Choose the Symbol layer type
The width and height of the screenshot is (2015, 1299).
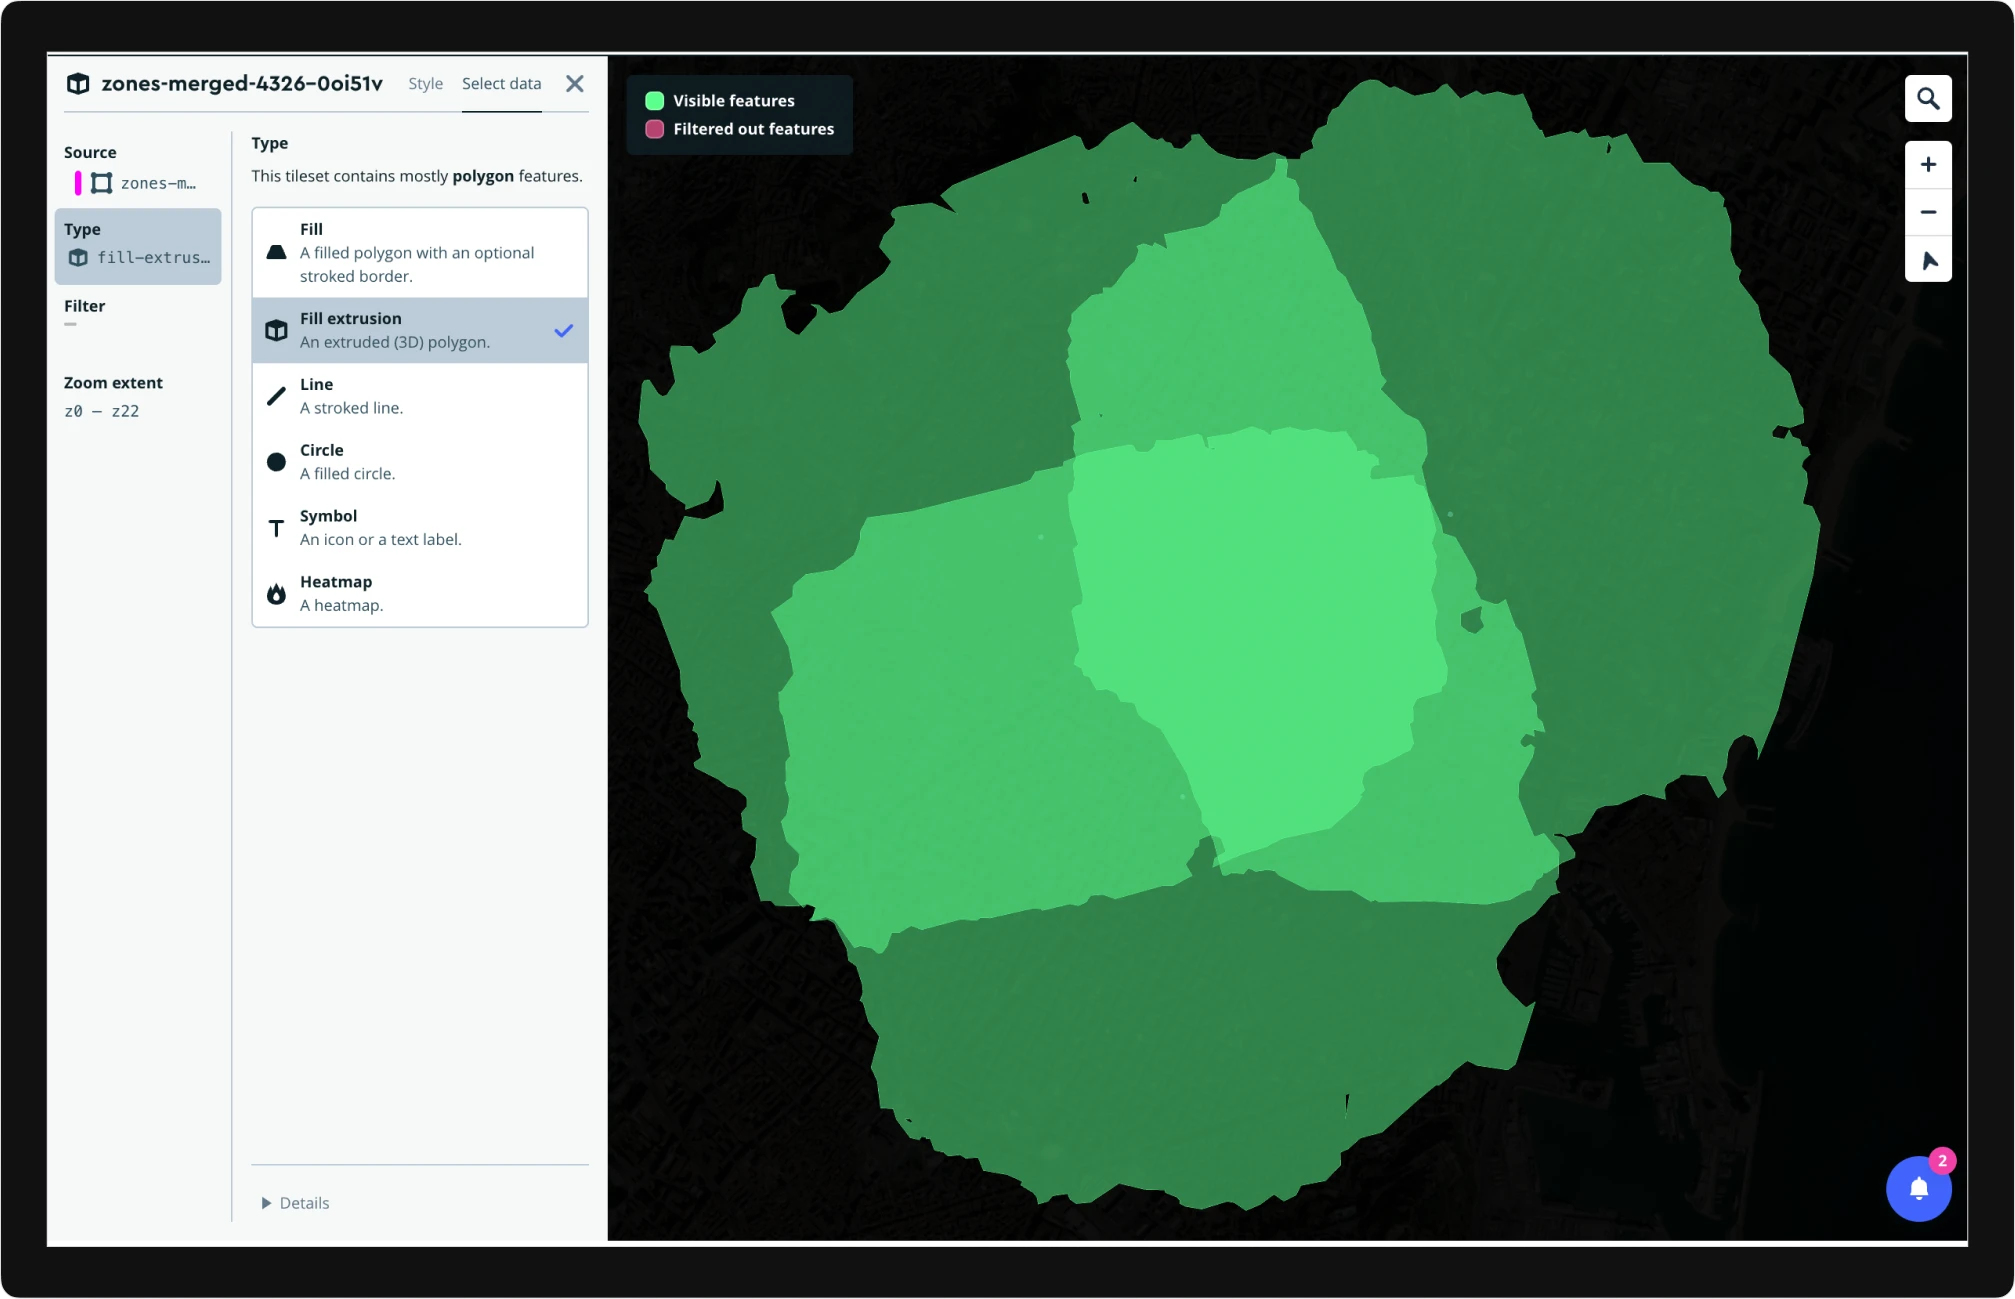click(420, 528)
